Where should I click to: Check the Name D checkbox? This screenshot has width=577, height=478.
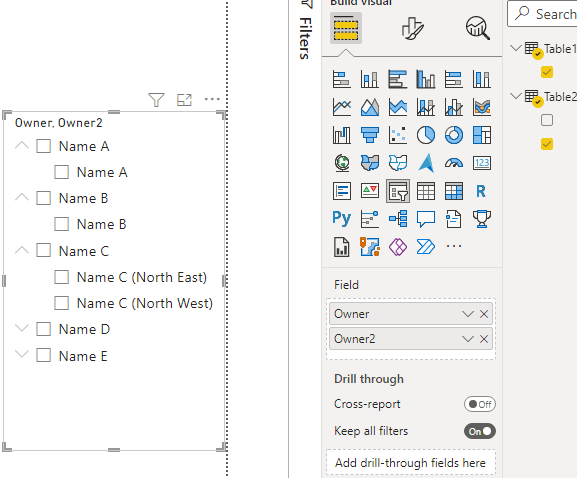click(43, 329)
